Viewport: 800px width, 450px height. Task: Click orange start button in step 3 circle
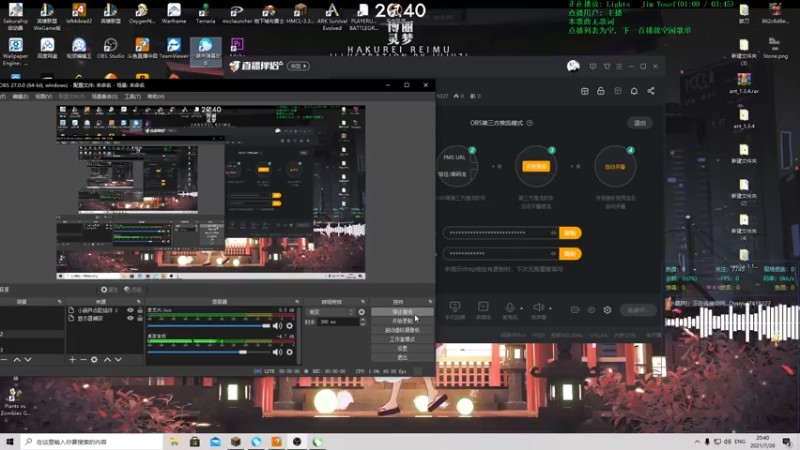[x=536, y=166]
